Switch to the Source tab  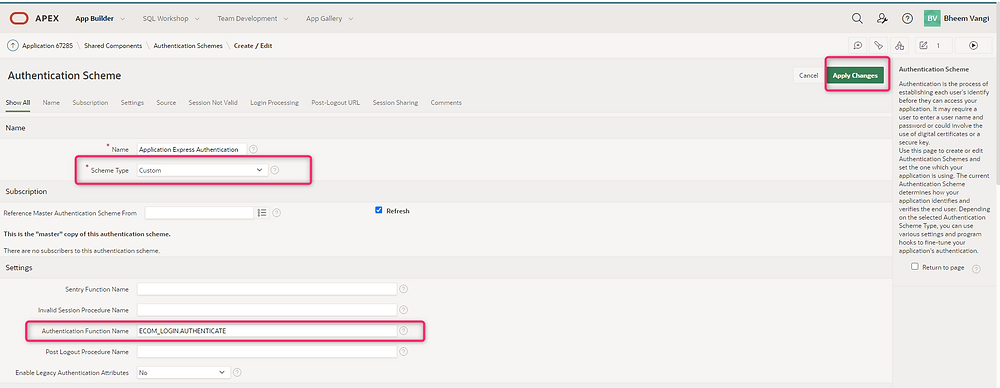166,103
